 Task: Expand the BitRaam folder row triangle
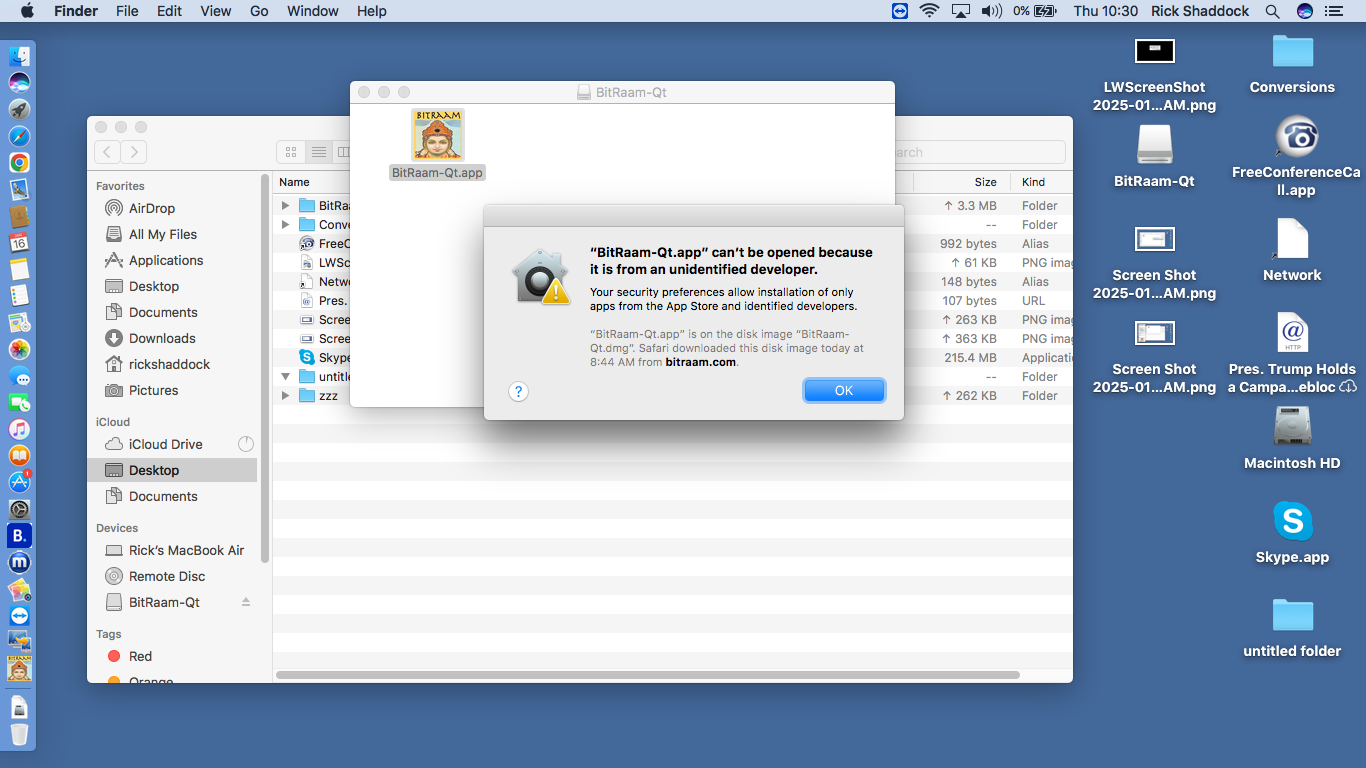tap(285, 206)
